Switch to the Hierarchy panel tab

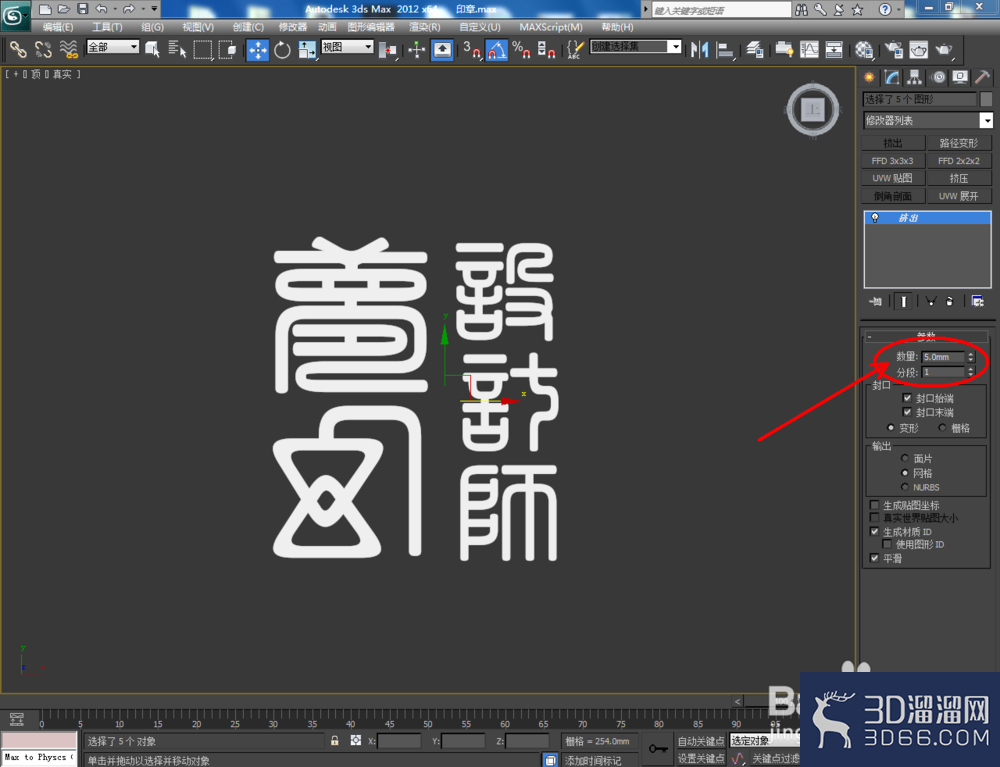coord(915,78)
